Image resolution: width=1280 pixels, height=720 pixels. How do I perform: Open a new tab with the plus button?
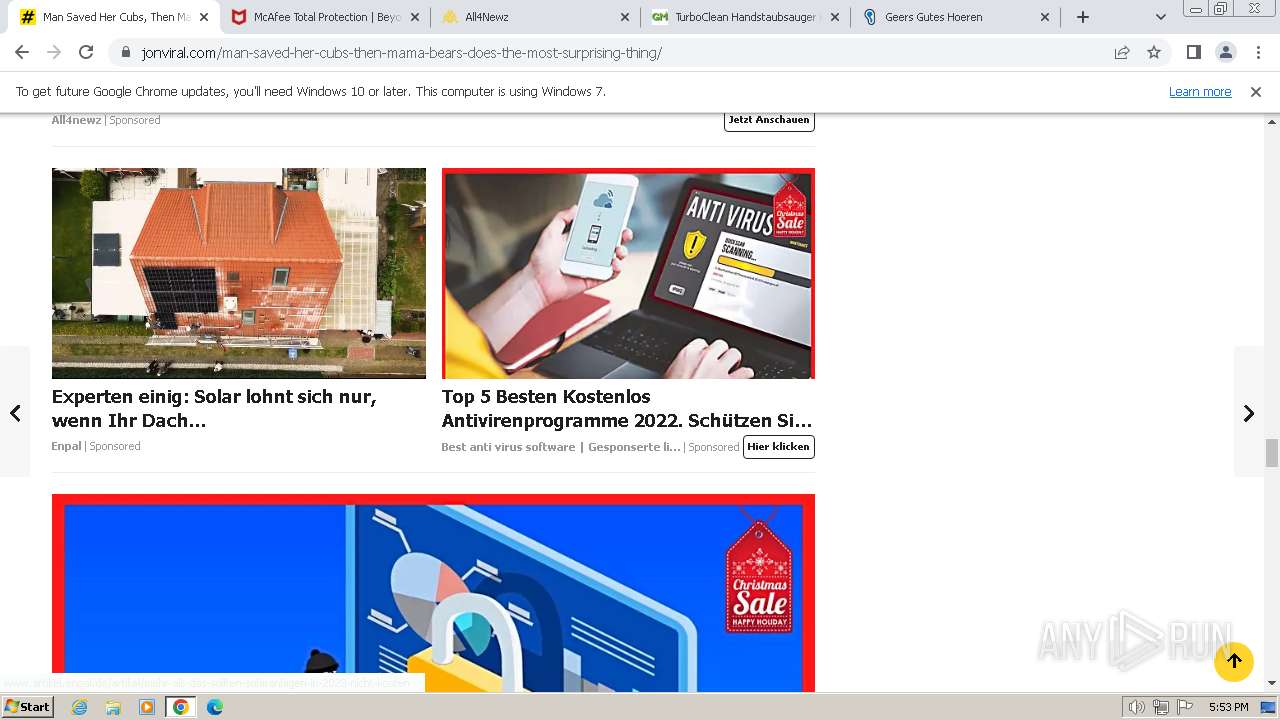[x=1083, y=17]
